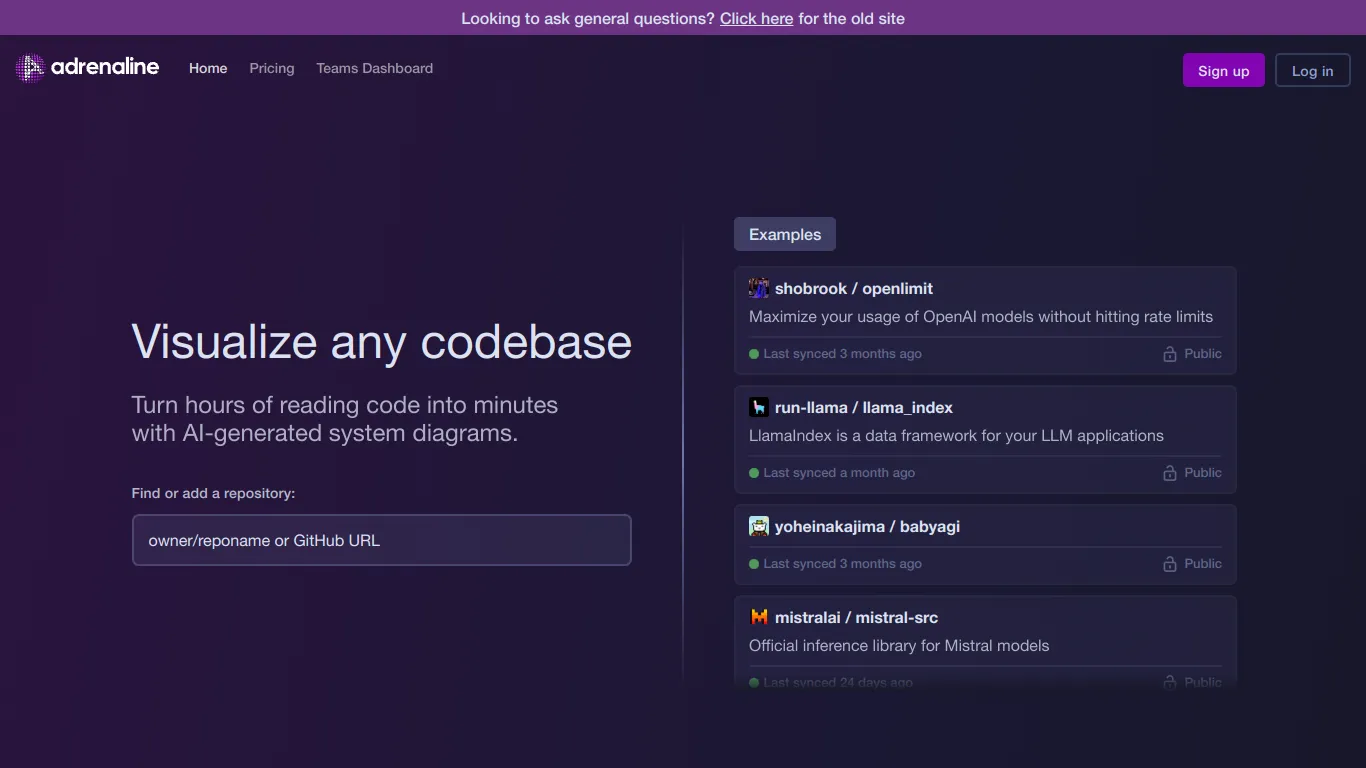Screen dimensions: 1366x768
Task: Open yoheinakajima / babyagi repository
Action: click(x=867, y=526)
